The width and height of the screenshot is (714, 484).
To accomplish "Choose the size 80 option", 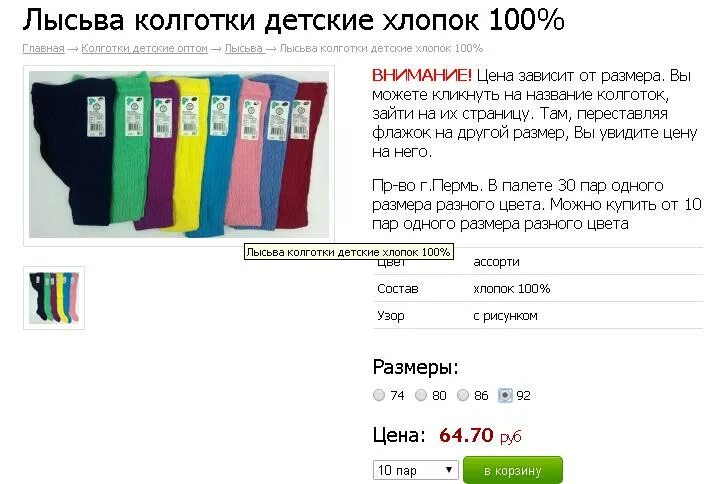I will [421, 395].
